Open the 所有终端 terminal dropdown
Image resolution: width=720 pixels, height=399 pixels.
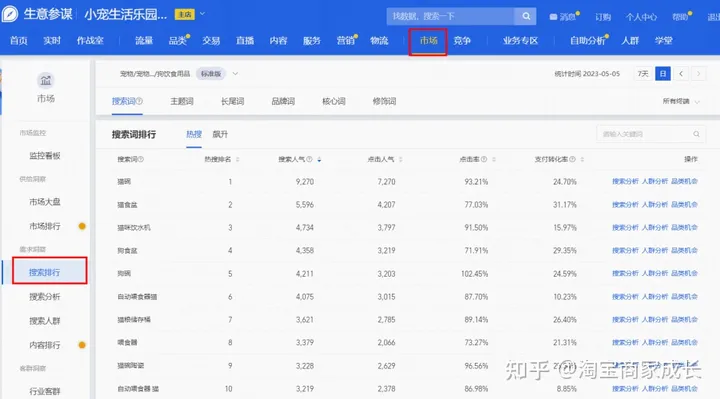(x=681, y=101)
